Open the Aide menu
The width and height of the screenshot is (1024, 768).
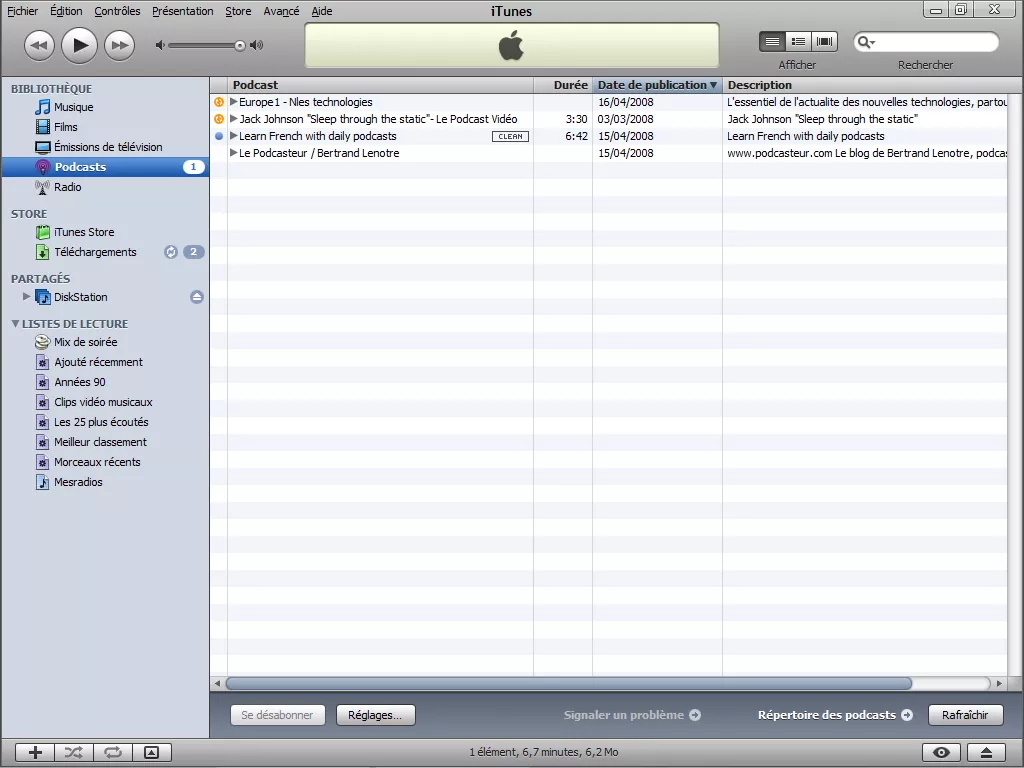coord(322,11)
